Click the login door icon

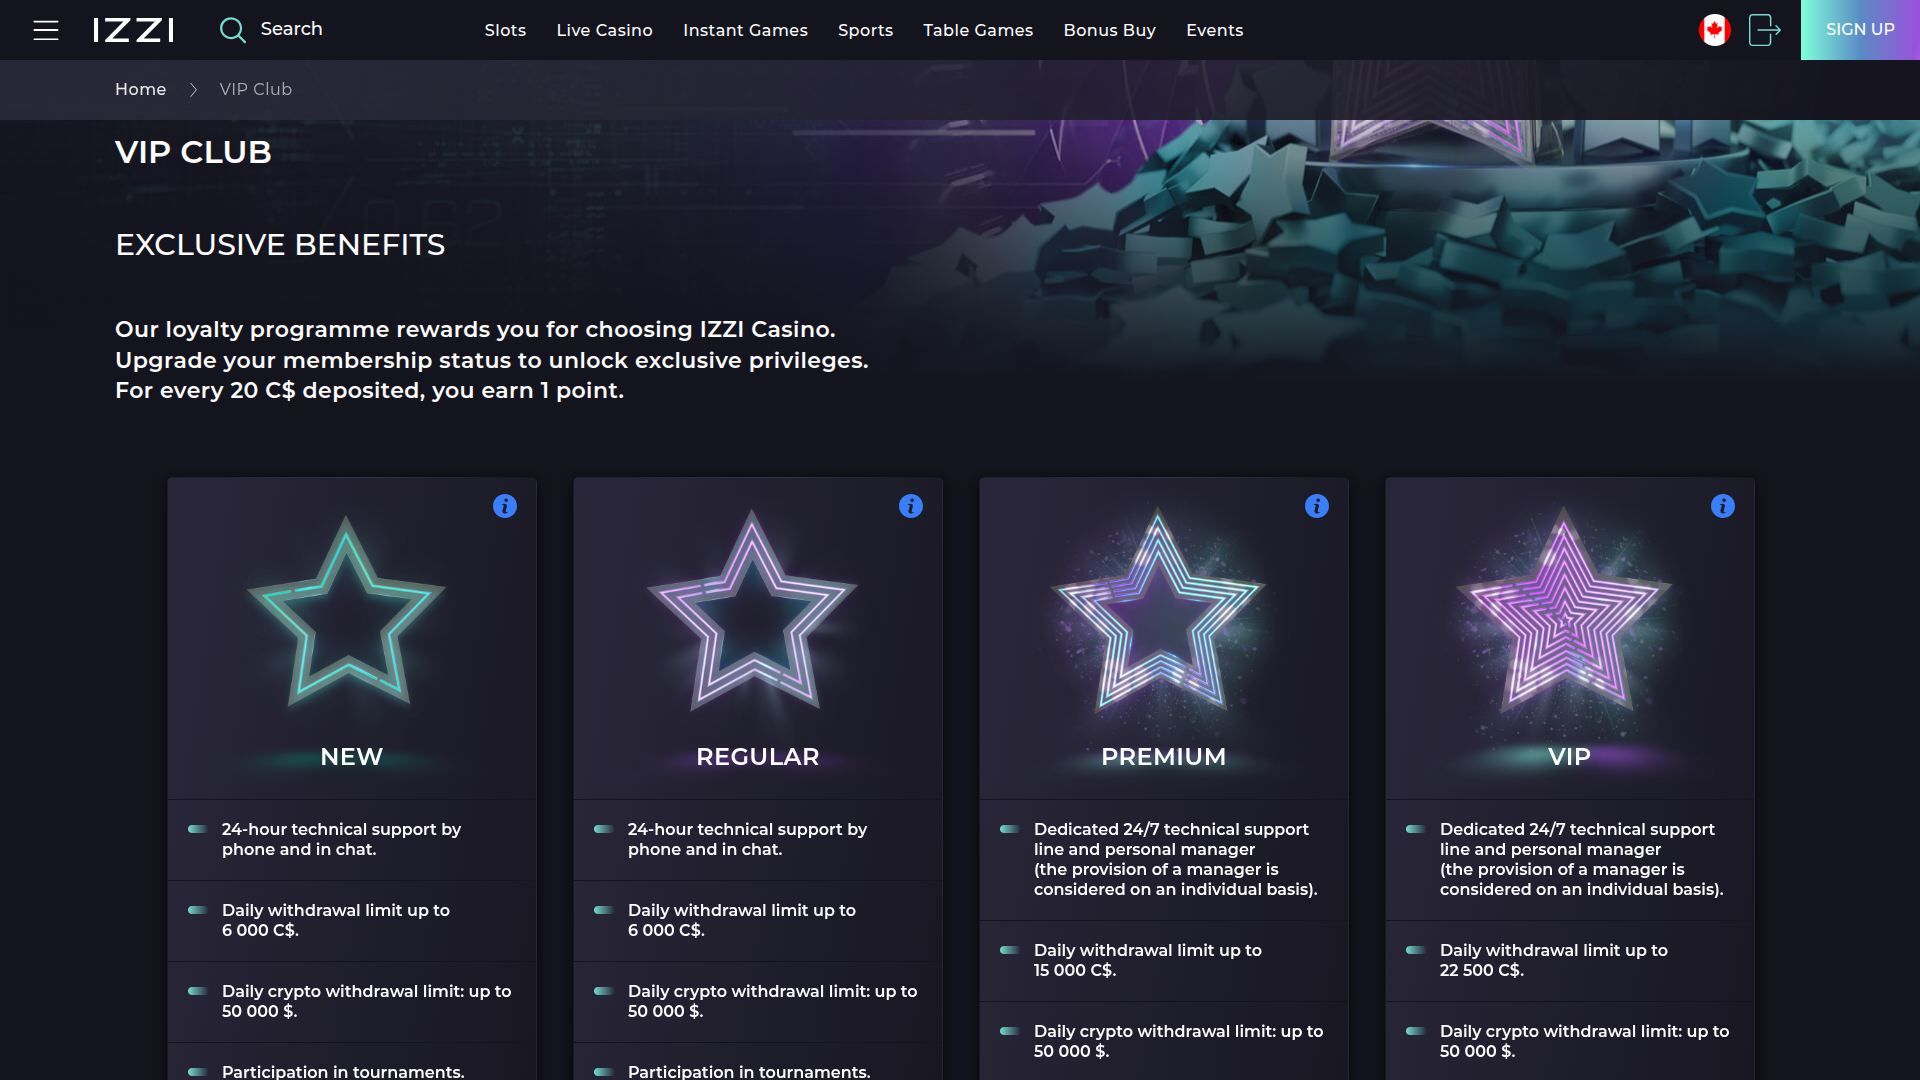[1764, 30]
